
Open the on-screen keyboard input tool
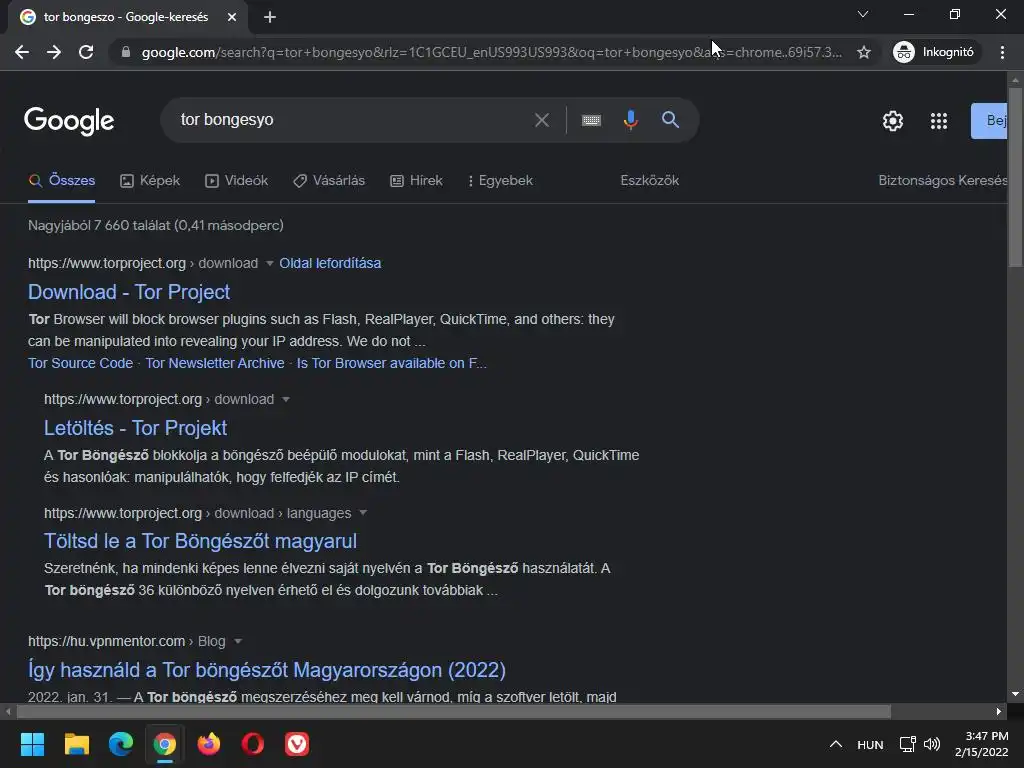click(x=591, y=120)
